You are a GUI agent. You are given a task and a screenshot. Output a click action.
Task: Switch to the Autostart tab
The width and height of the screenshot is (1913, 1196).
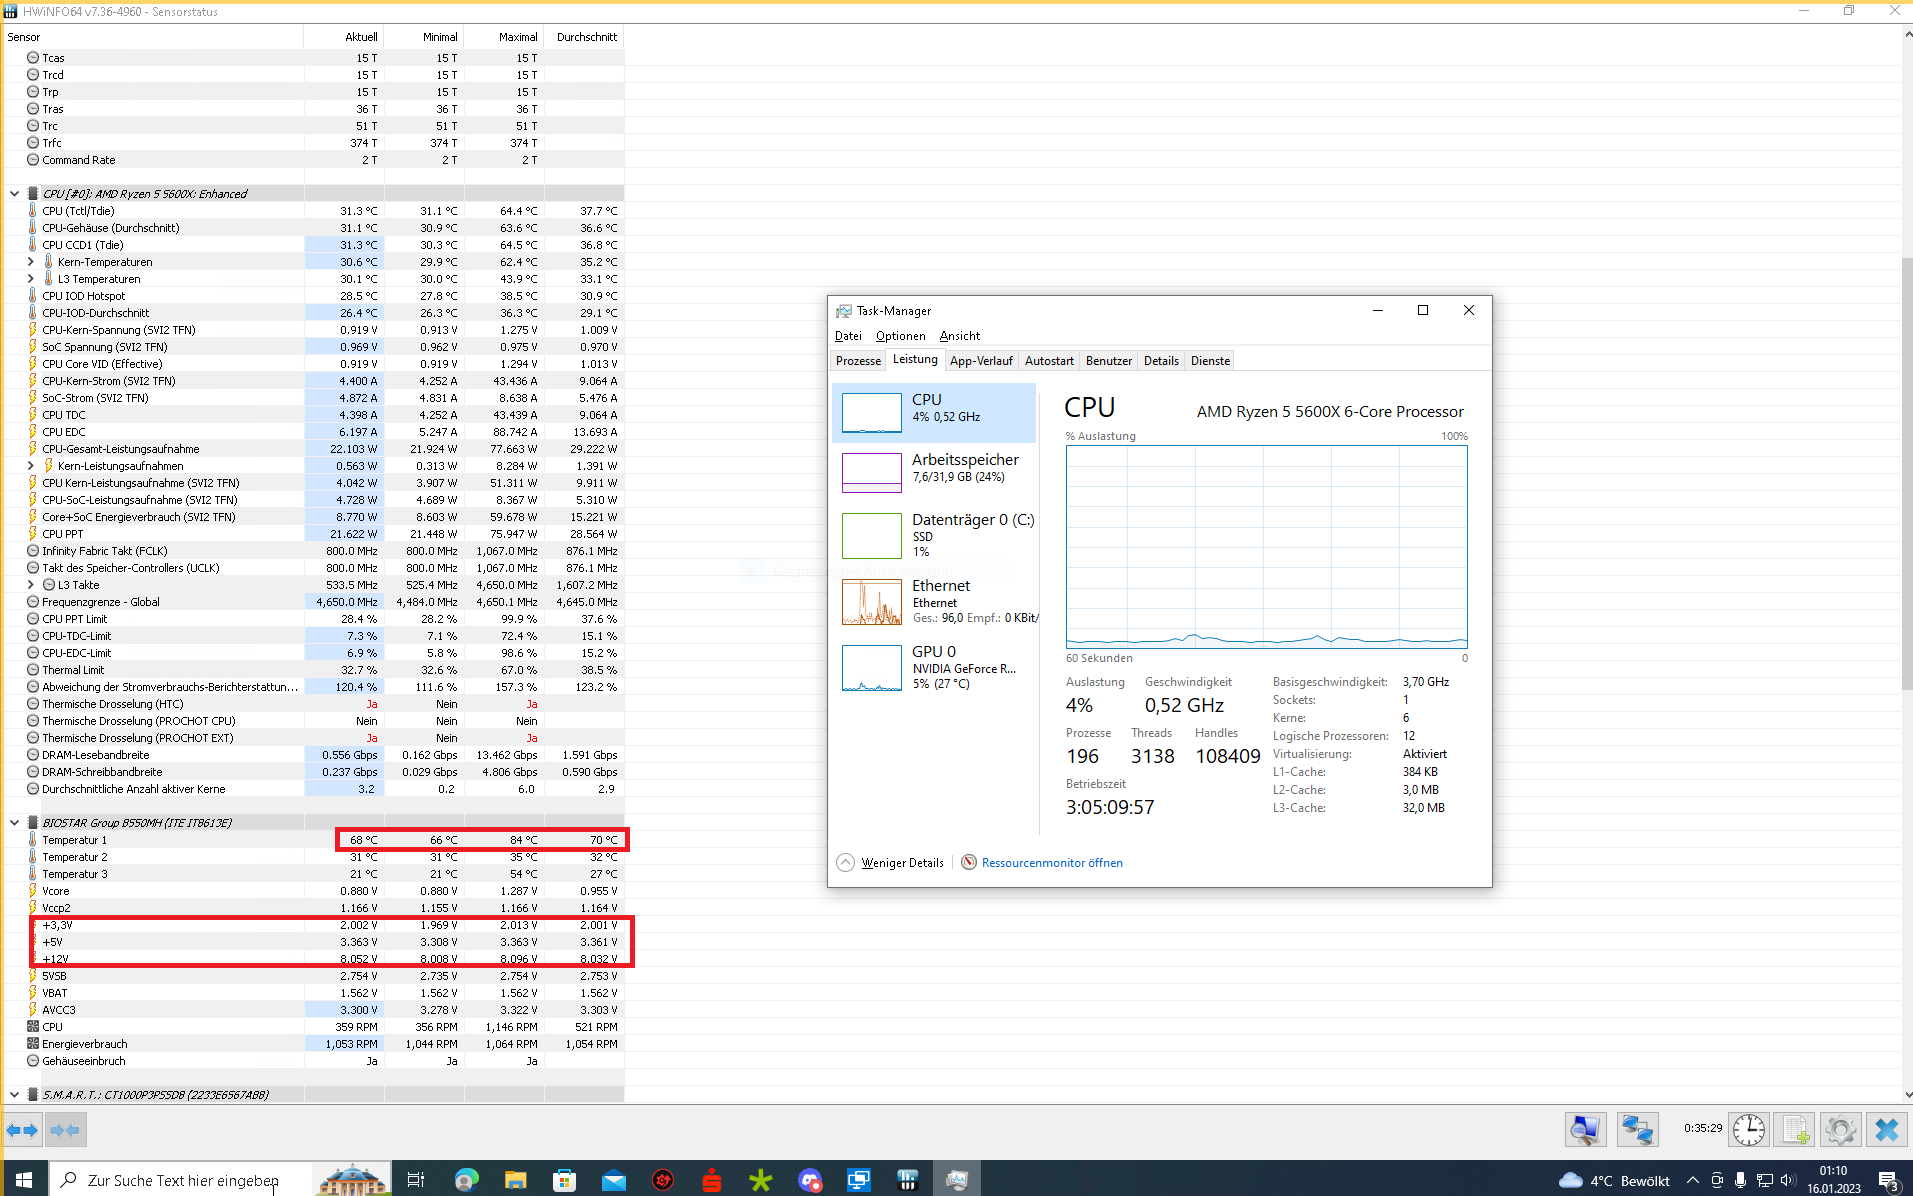(x=1049, y=361)
